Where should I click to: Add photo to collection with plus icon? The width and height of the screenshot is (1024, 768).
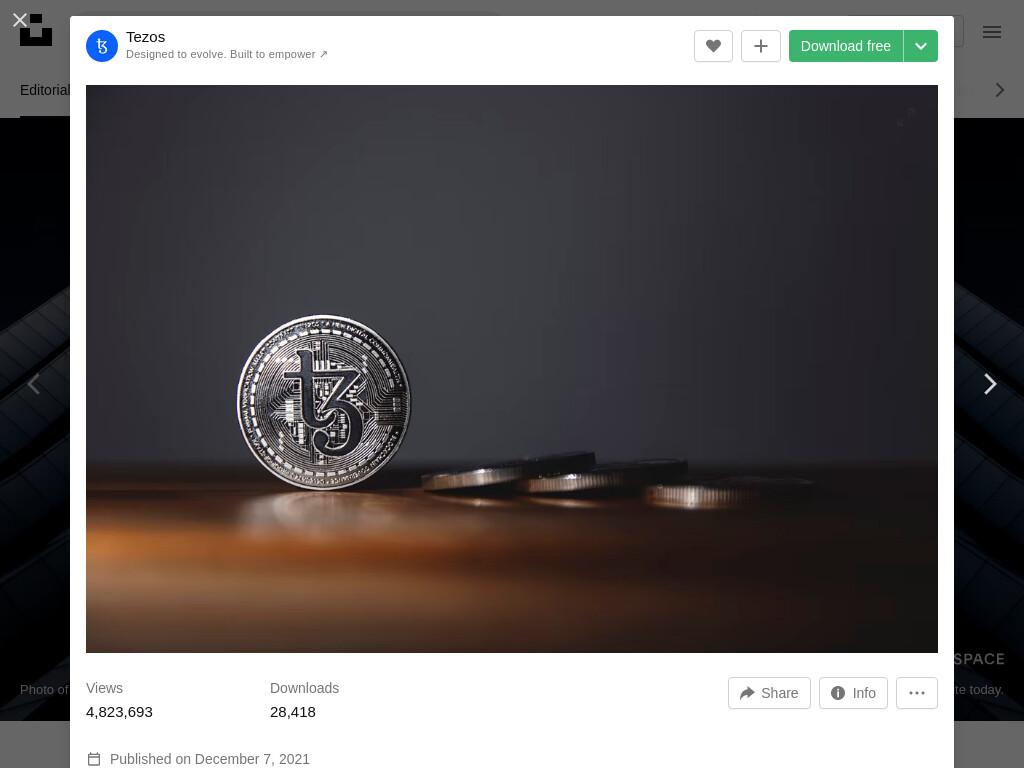point(761,46)
